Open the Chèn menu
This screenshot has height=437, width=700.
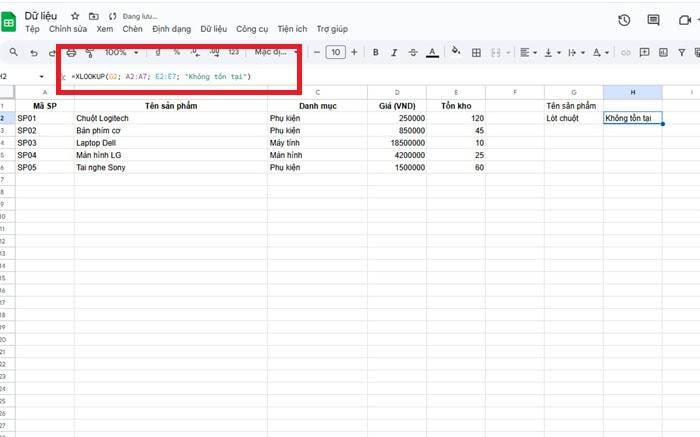(133, 29)
